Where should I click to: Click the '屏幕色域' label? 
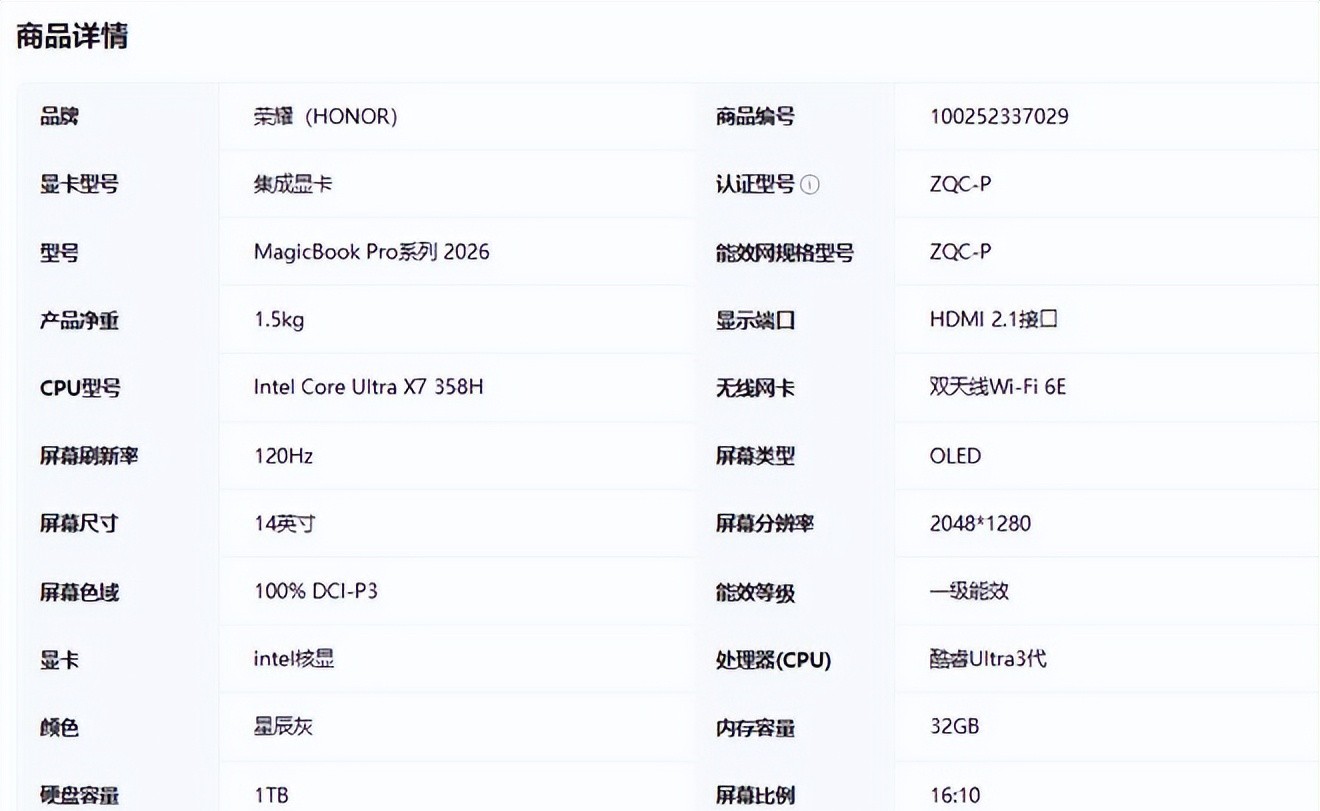coord(79,592)
